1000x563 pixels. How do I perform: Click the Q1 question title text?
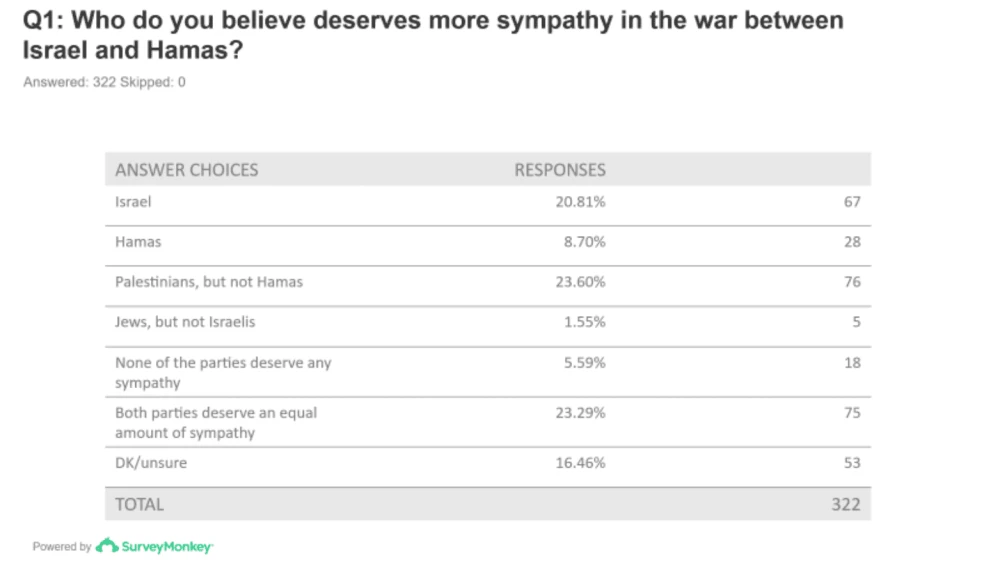pos(432,34)
